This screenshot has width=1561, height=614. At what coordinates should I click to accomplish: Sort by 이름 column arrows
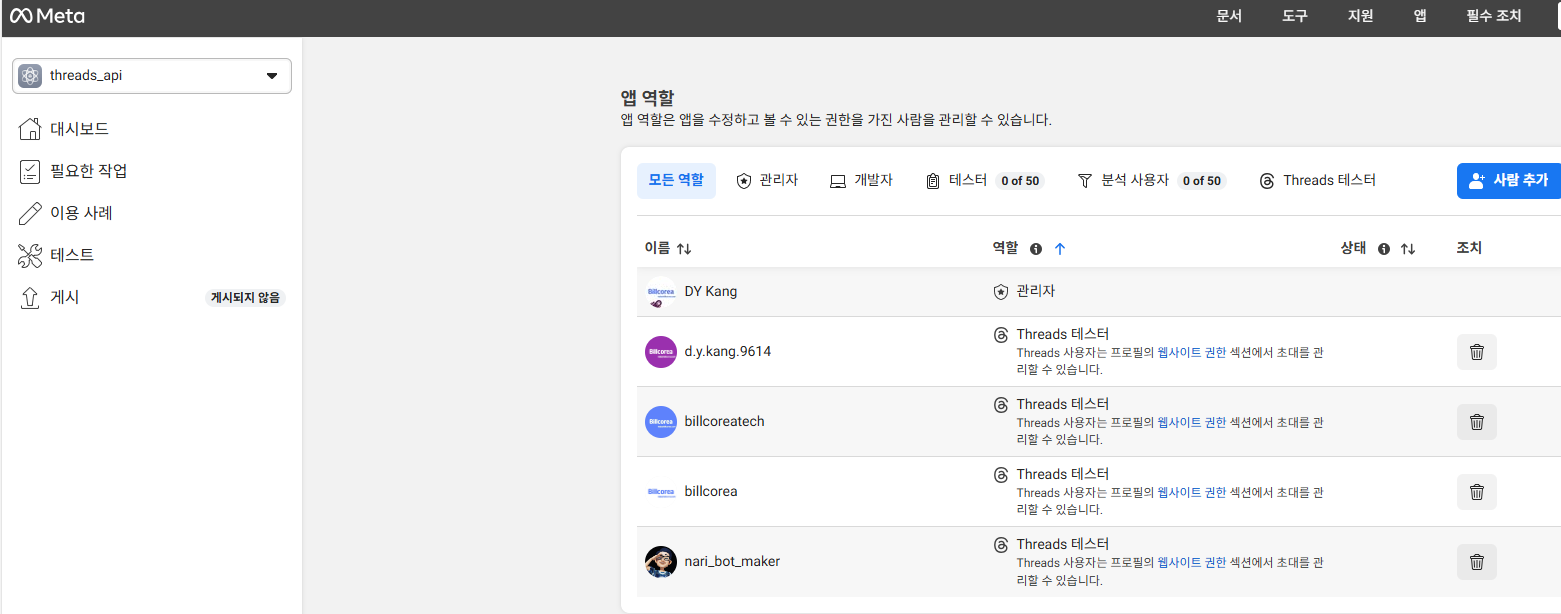click(684, 248)
